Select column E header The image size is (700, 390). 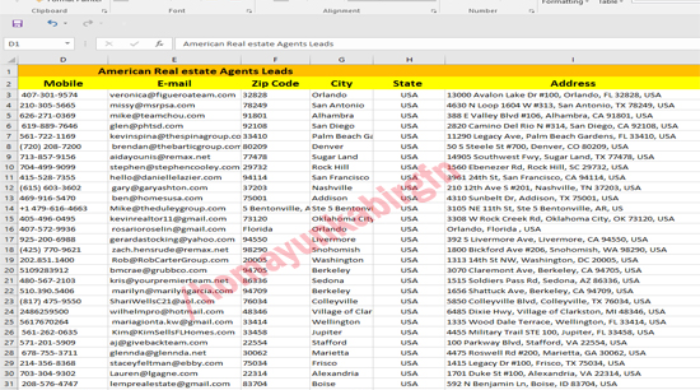[174, 60]
